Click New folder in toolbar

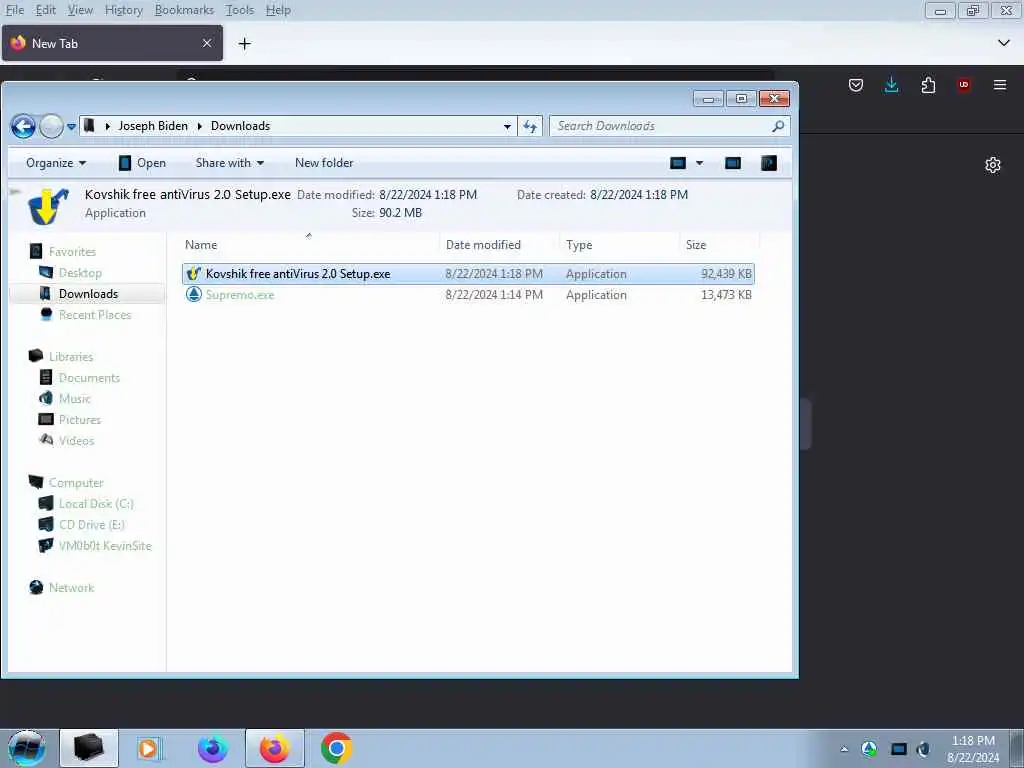click(324, 163)
